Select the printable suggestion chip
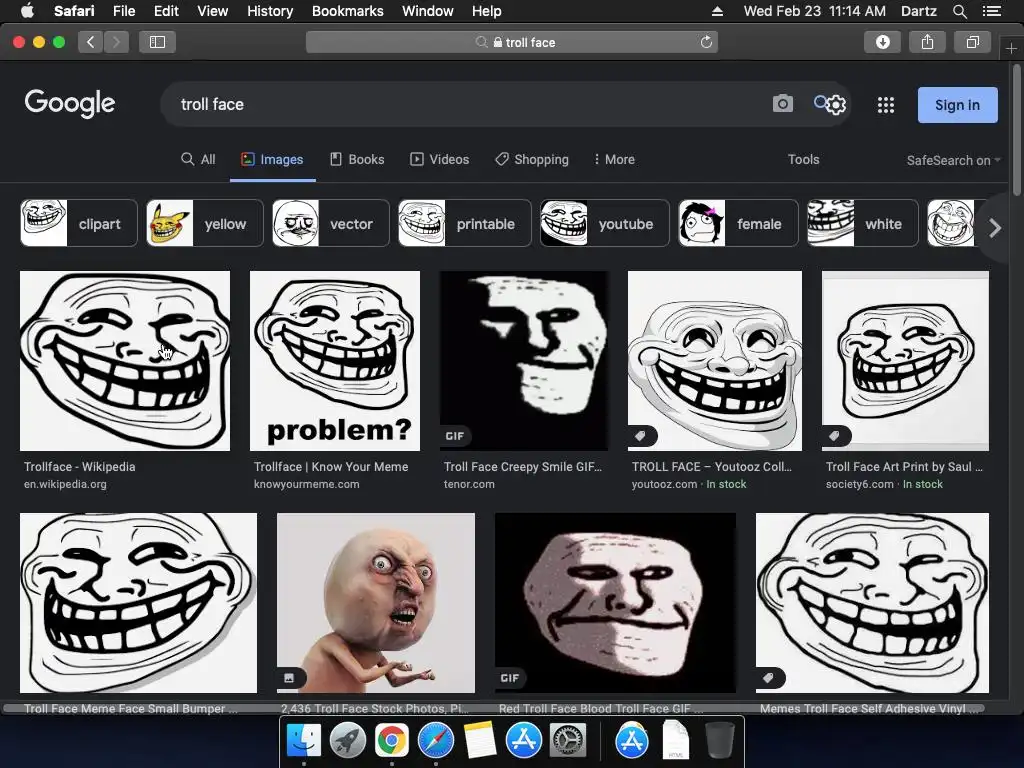The image size is (1024, 768). click(x=464, y=223)
